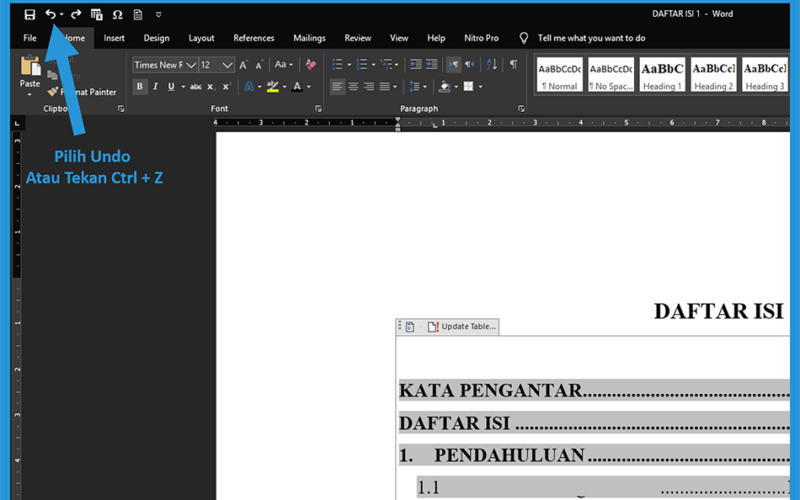Viewport: 800px width, 500px height.
Task: Activate the Format Painter tool
Action: point(82,92)
